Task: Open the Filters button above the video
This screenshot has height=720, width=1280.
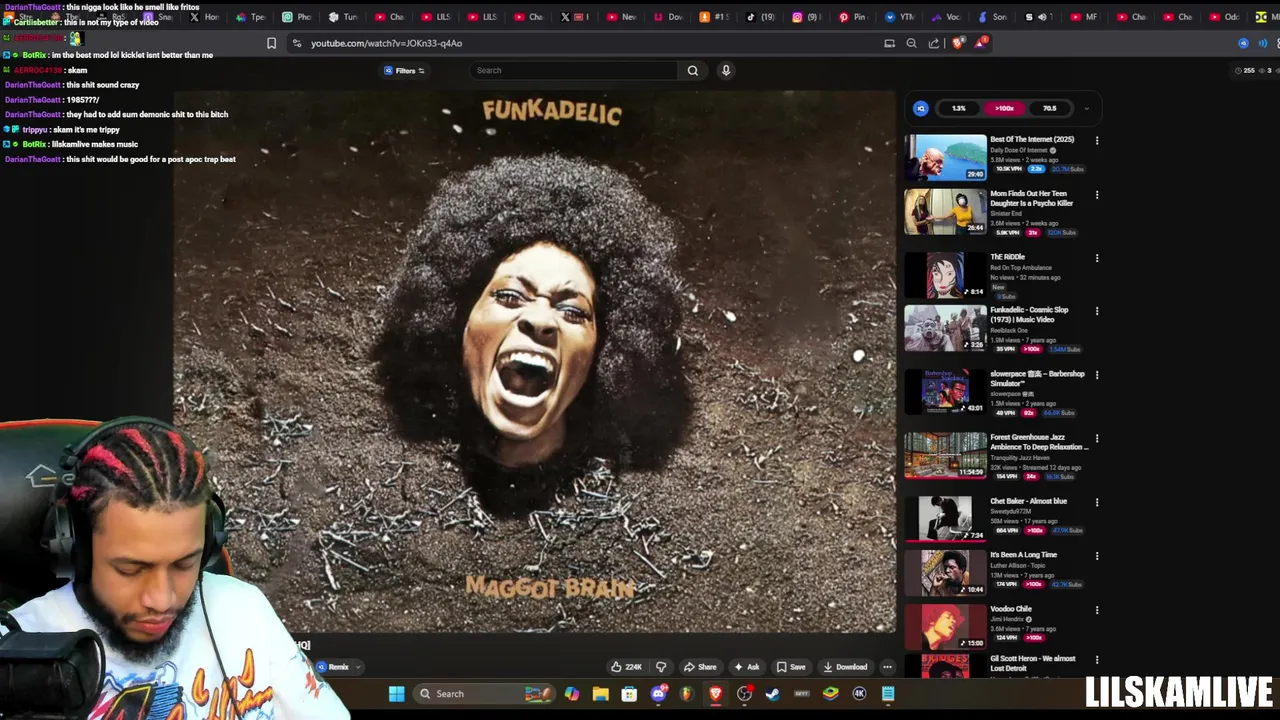Action: point(404,70)
